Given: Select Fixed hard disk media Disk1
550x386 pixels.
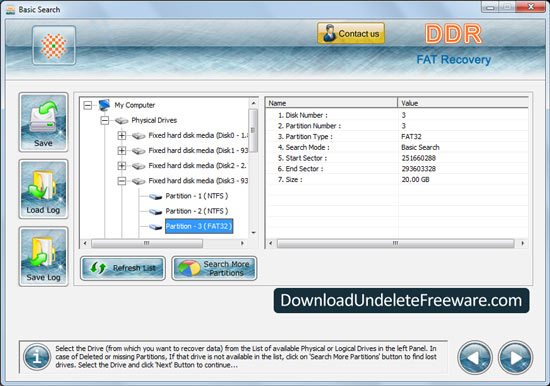Looking at the screenshot, I should point(198,150).
